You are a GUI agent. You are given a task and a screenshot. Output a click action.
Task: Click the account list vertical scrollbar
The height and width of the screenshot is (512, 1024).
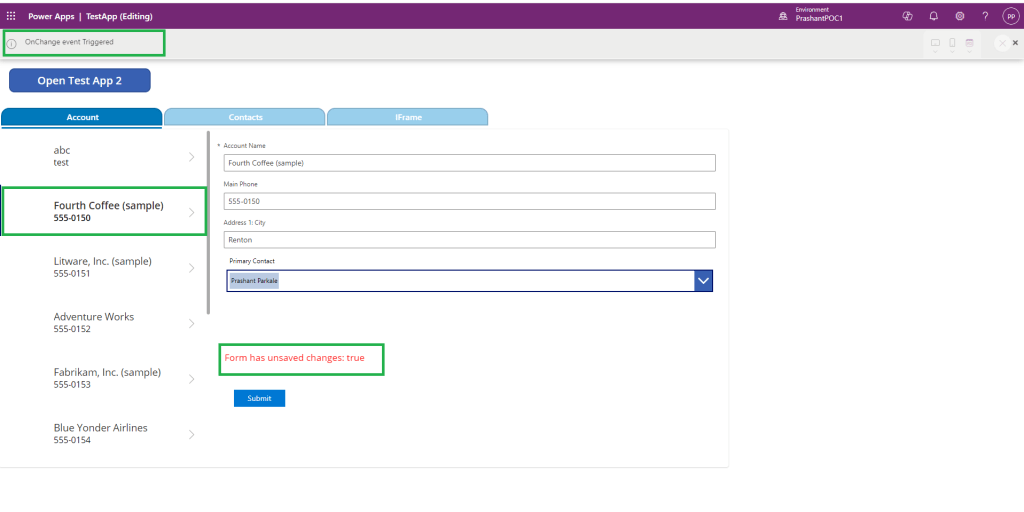tap(208, 222)
